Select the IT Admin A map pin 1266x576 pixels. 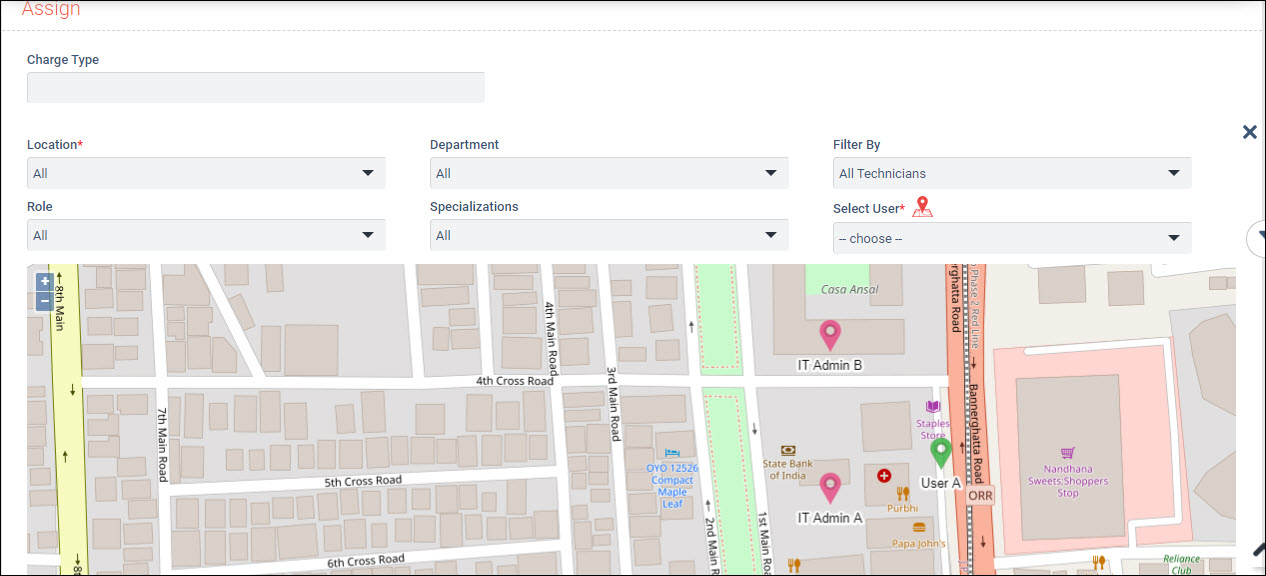tap(829, 487)
